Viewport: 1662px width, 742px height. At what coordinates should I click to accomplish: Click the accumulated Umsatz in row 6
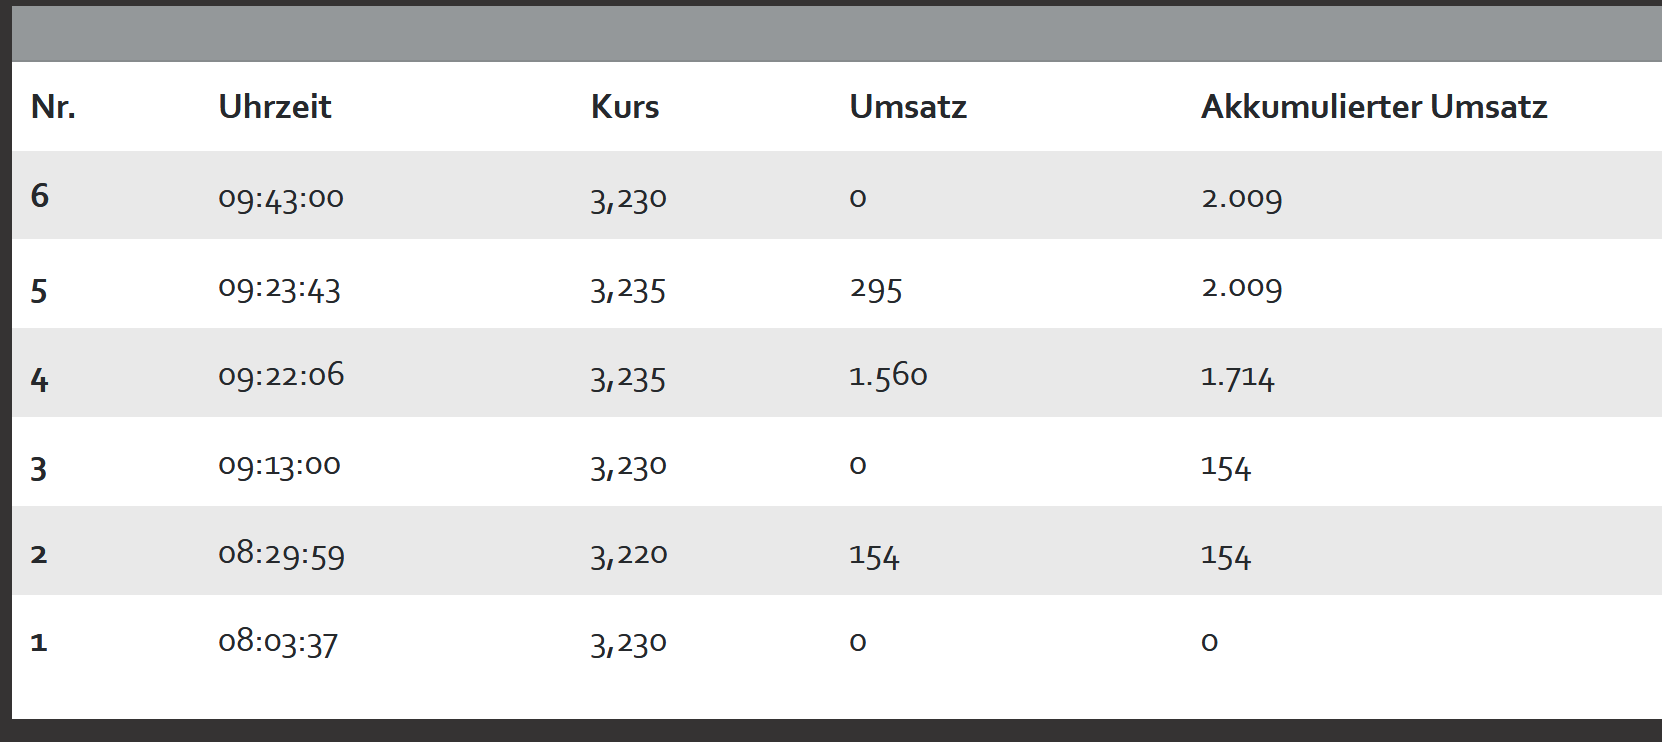[1242, 198]
